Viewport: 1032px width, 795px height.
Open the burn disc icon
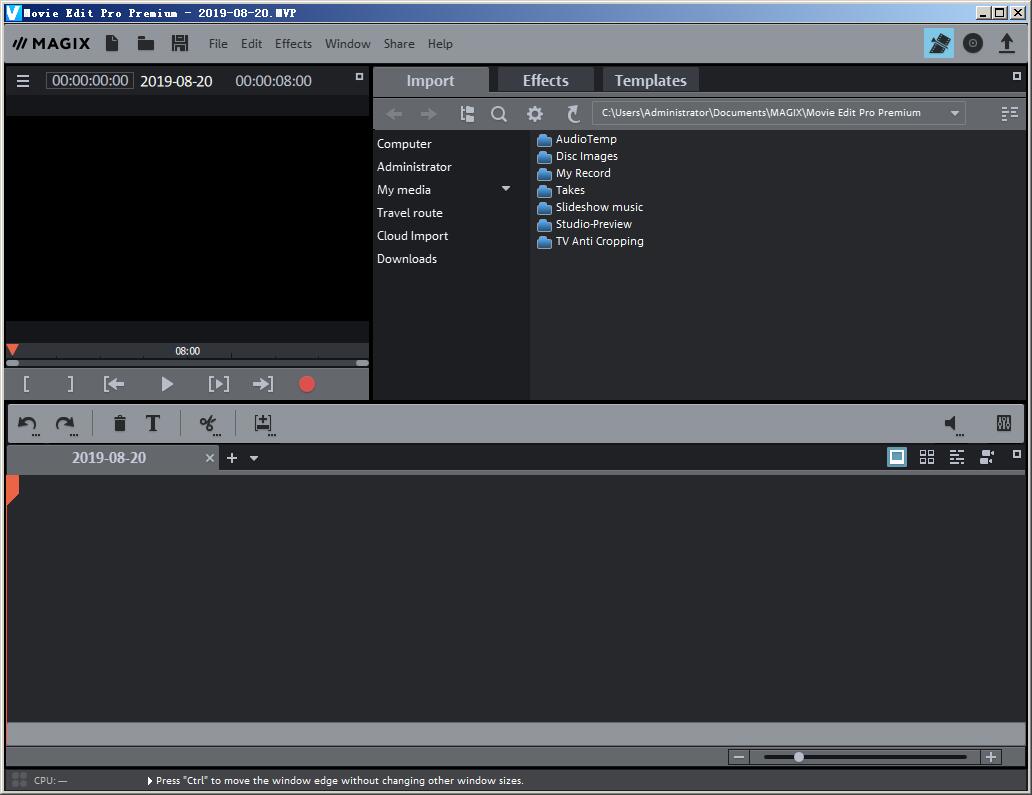973,43
